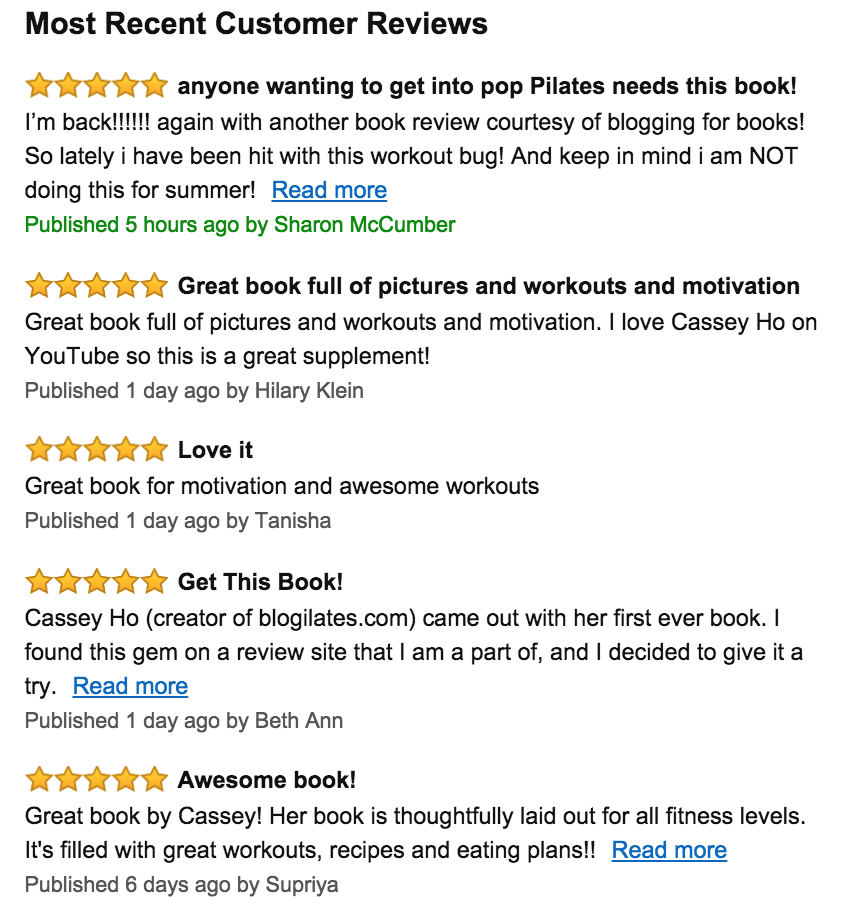Click "Read more" on Supriya's review

(669, 850)
